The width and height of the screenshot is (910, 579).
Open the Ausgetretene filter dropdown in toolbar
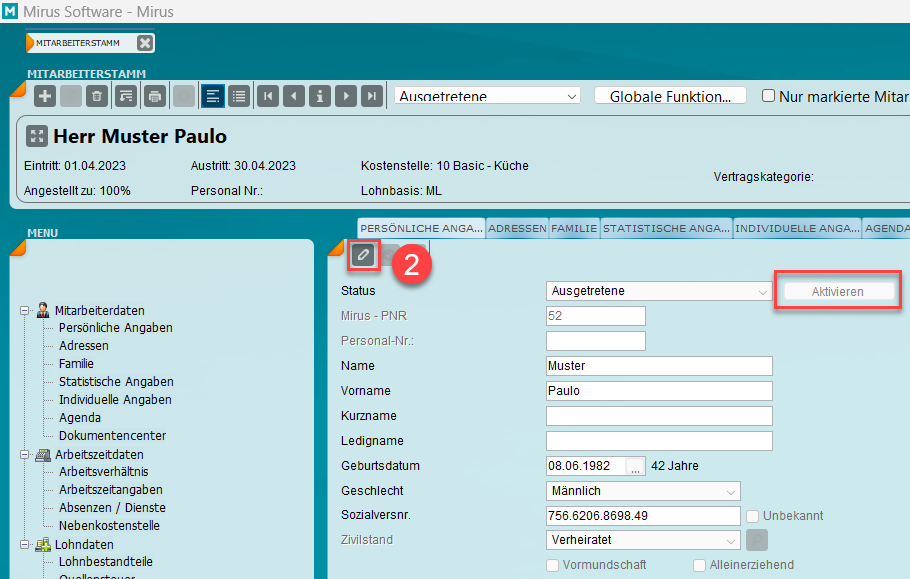click(x=488, y=96)
